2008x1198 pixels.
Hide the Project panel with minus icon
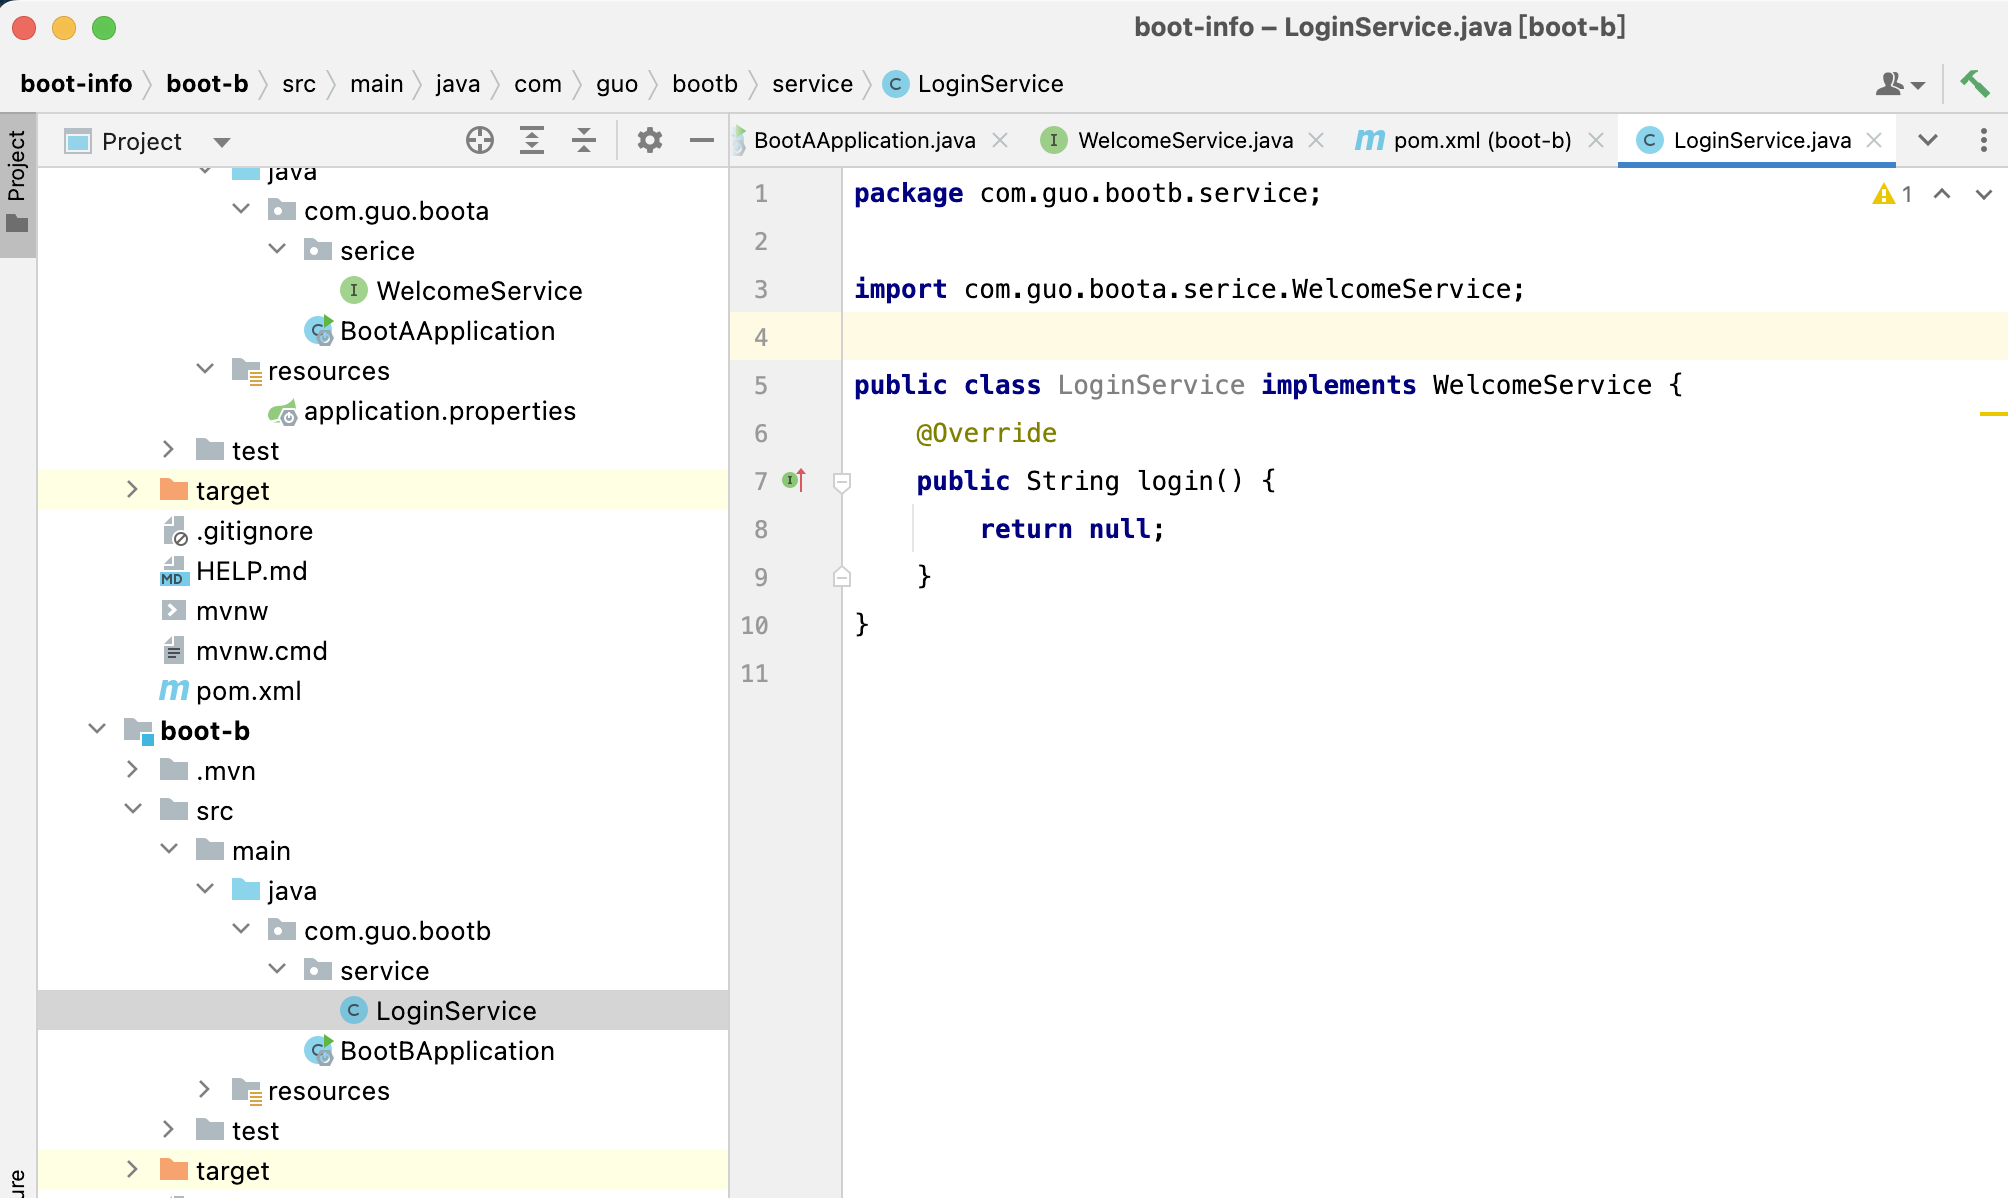click(x=702, y=141)
